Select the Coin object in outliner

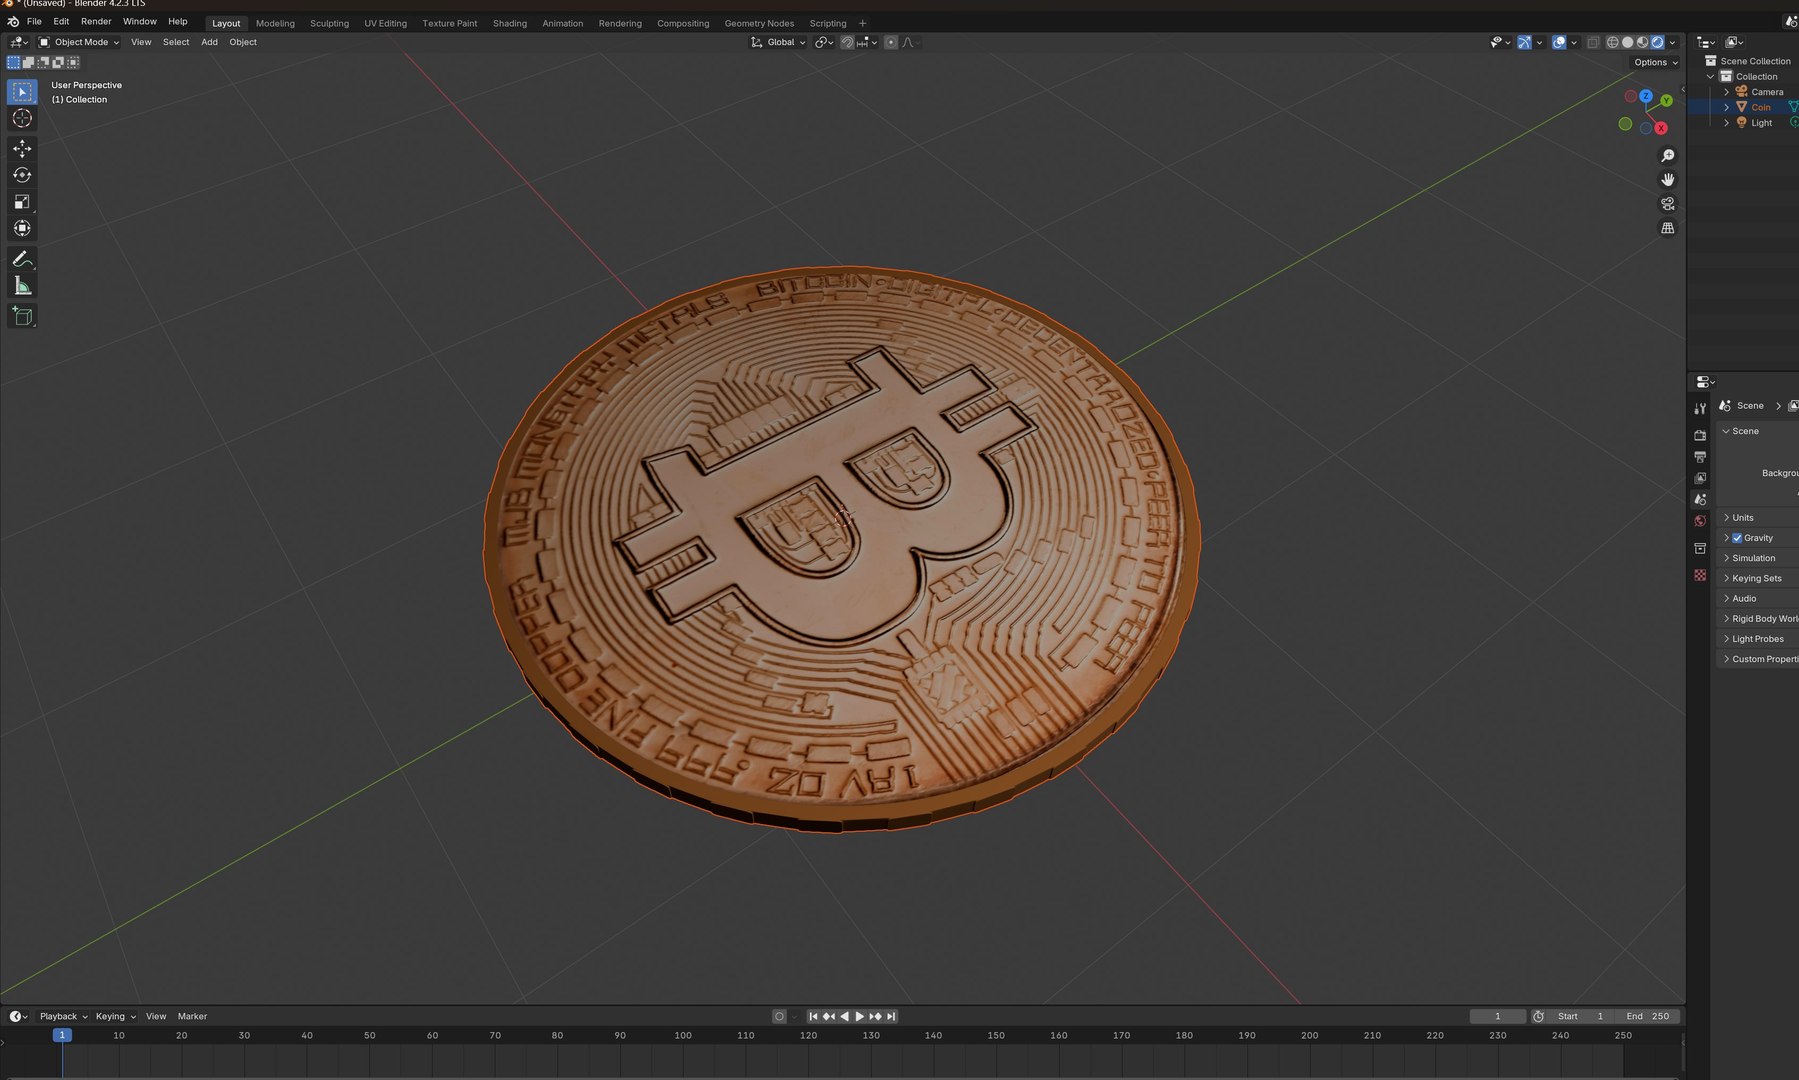click(x=1760, y=107)
